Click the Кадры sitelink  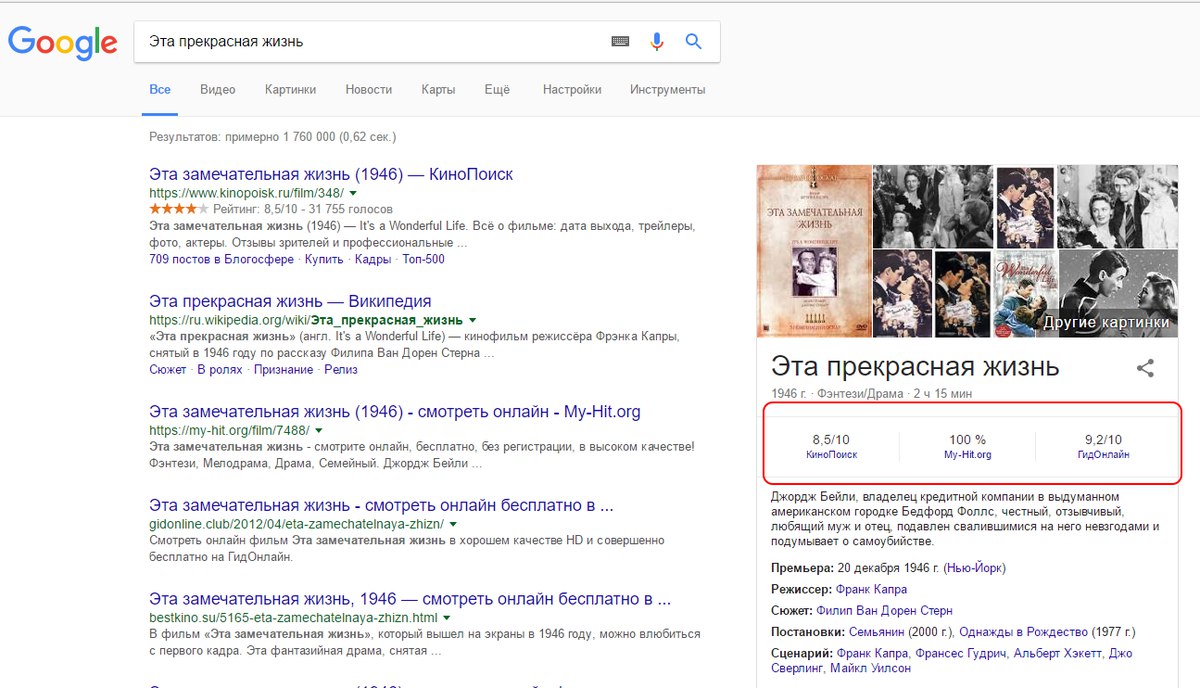point(373,259)
